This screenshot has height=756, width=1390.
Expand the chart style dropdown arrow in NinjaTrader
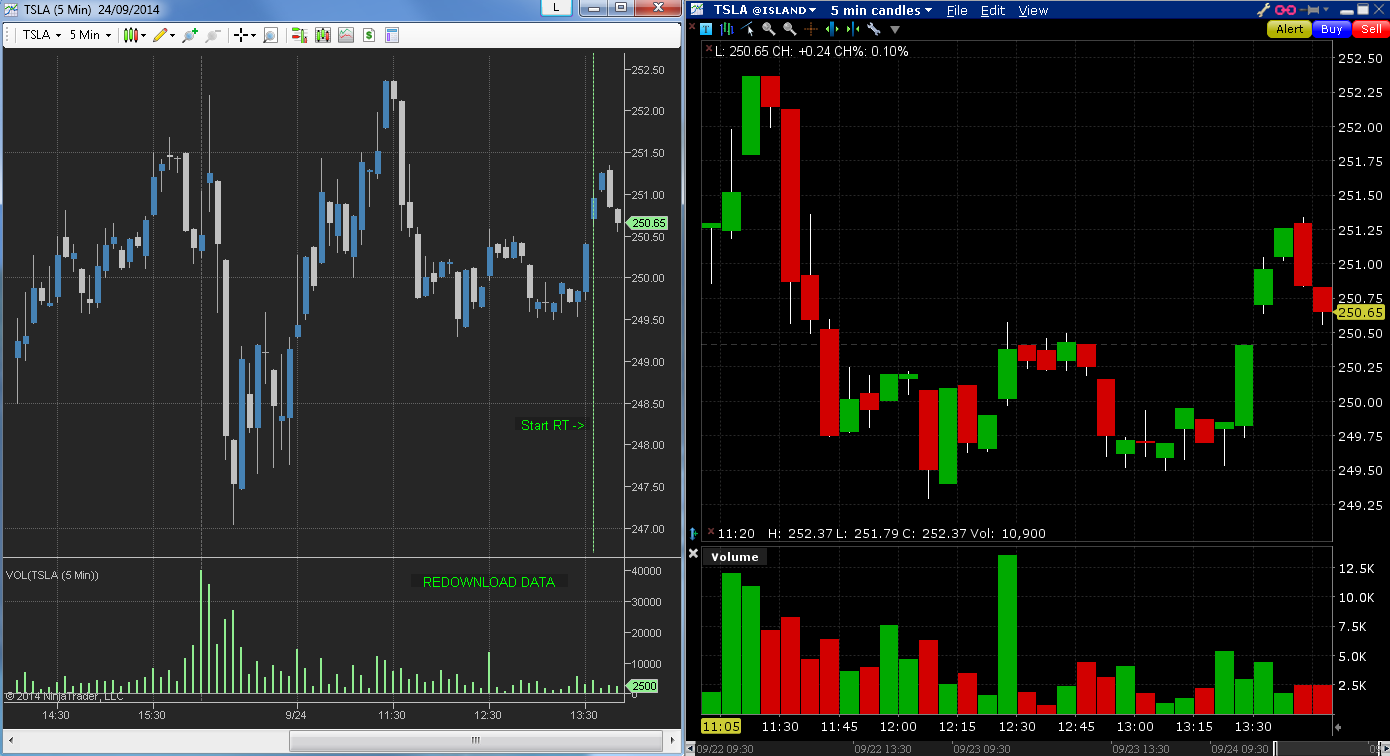(144, 35)
